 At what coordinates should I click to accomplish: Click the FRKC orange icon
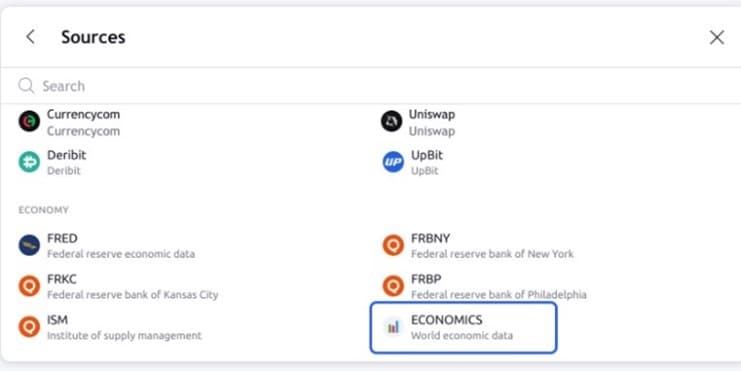click(x=29, y=286)
